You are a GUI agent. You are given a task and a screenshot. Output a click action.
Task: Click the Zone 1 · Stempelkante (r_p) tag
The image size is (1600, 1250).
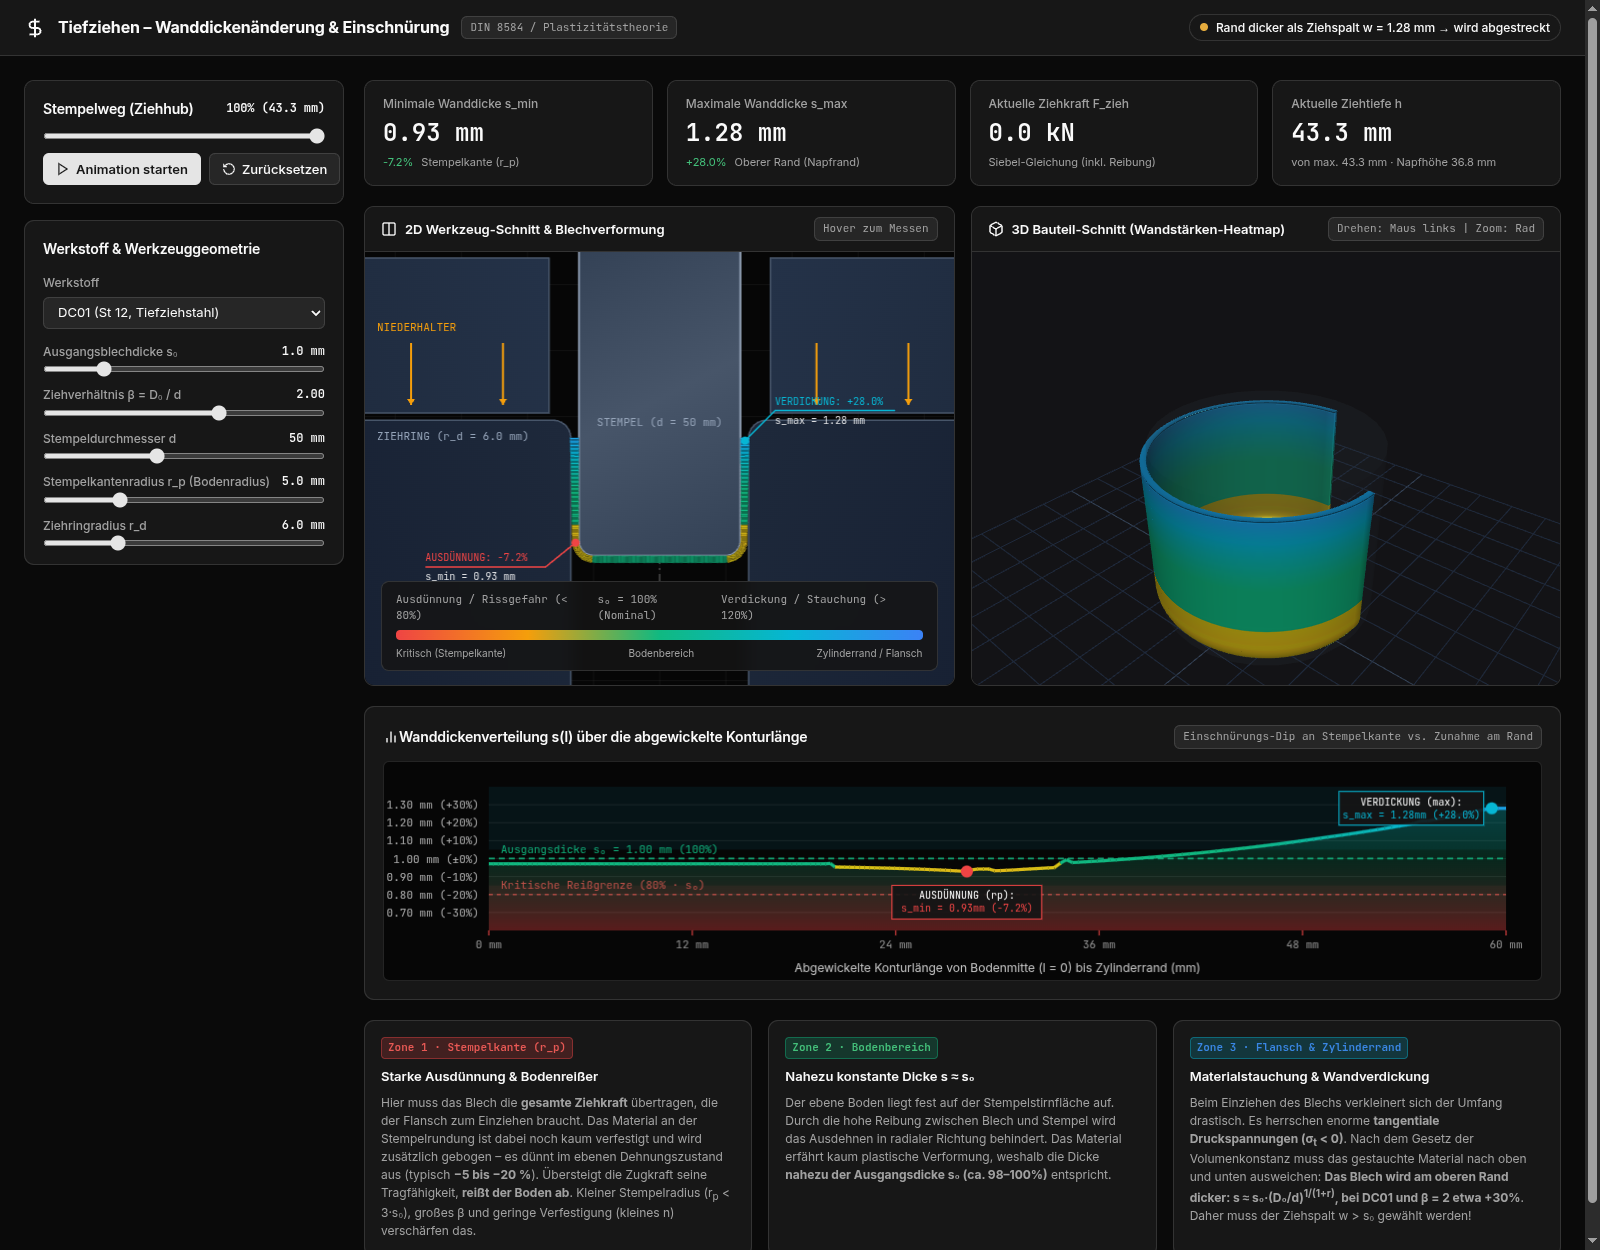pos(477,1048)
